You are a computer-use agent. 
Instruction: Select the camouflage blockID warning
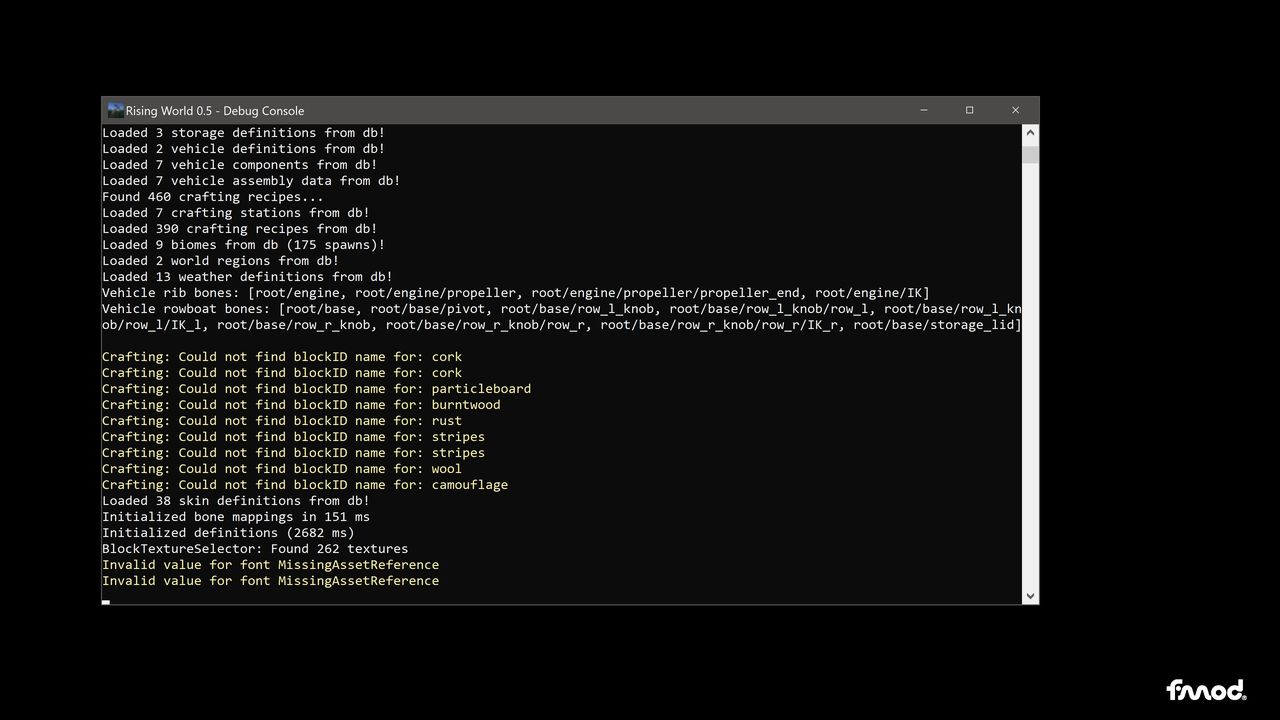click(304, 485)
